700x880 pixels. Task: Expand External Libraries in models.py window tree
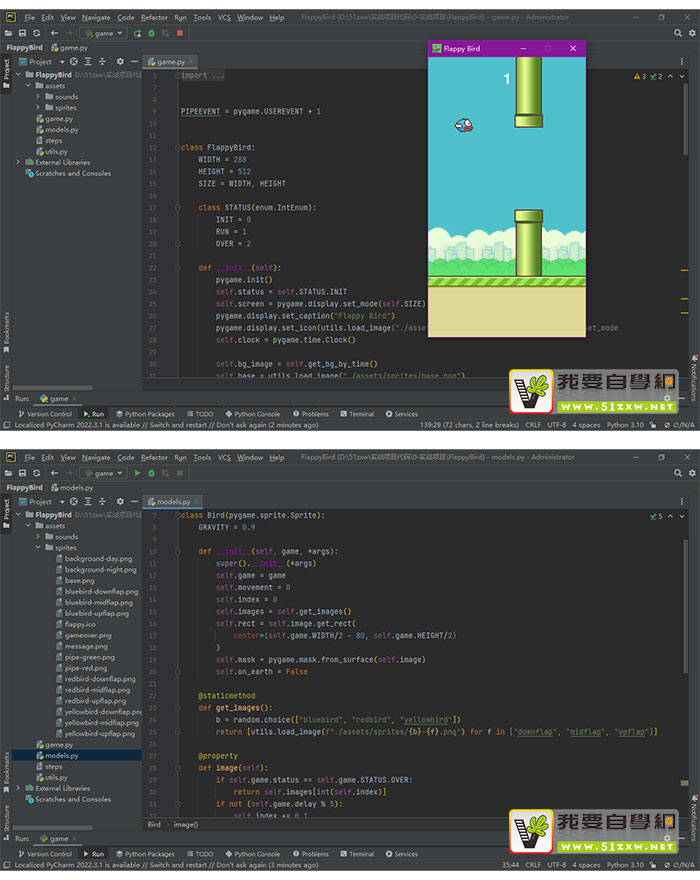[x=19, y=788]
